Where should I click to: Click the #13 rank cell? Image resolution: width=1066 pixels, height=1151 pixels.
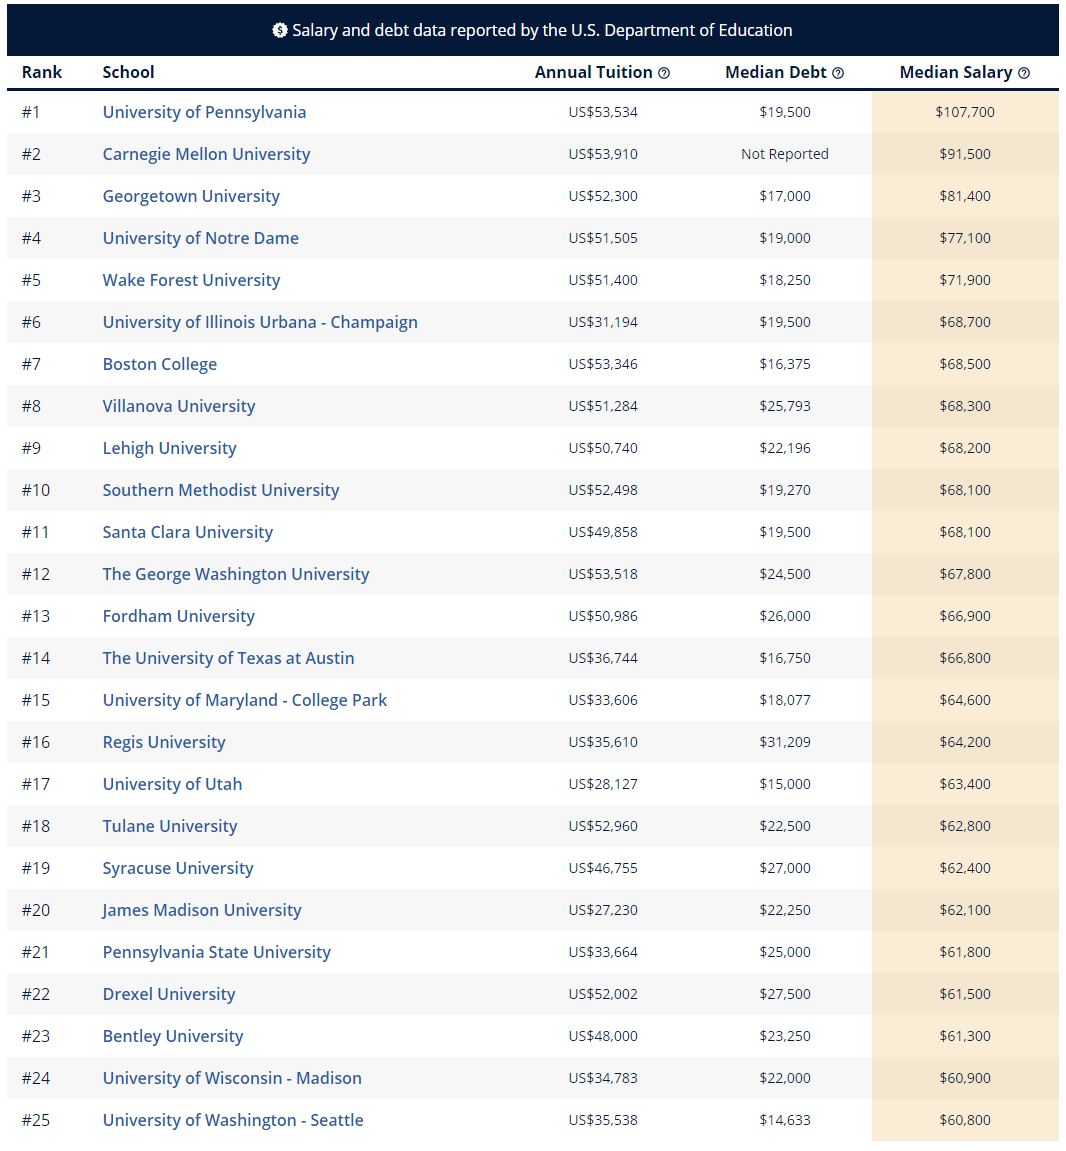tap(36, 616)
